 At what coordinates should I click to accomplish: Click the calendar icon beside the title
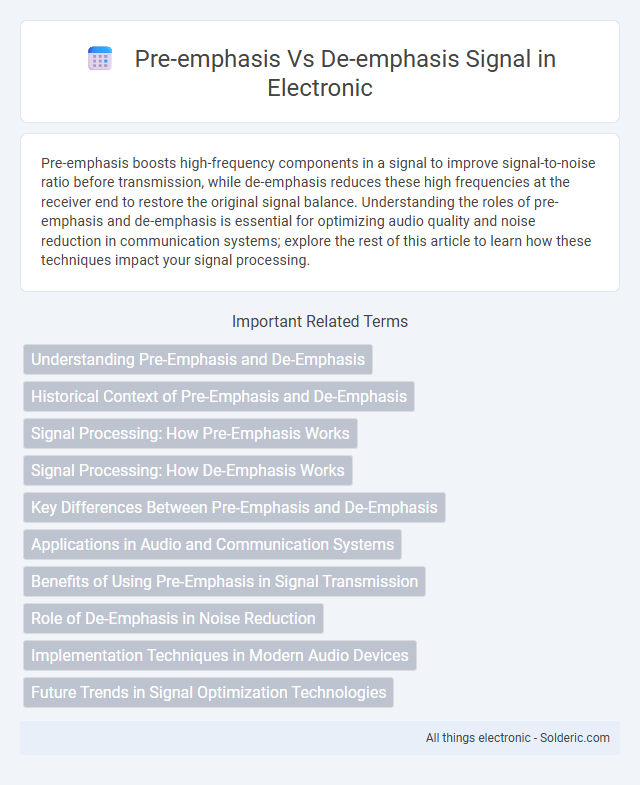click(100, 59)
